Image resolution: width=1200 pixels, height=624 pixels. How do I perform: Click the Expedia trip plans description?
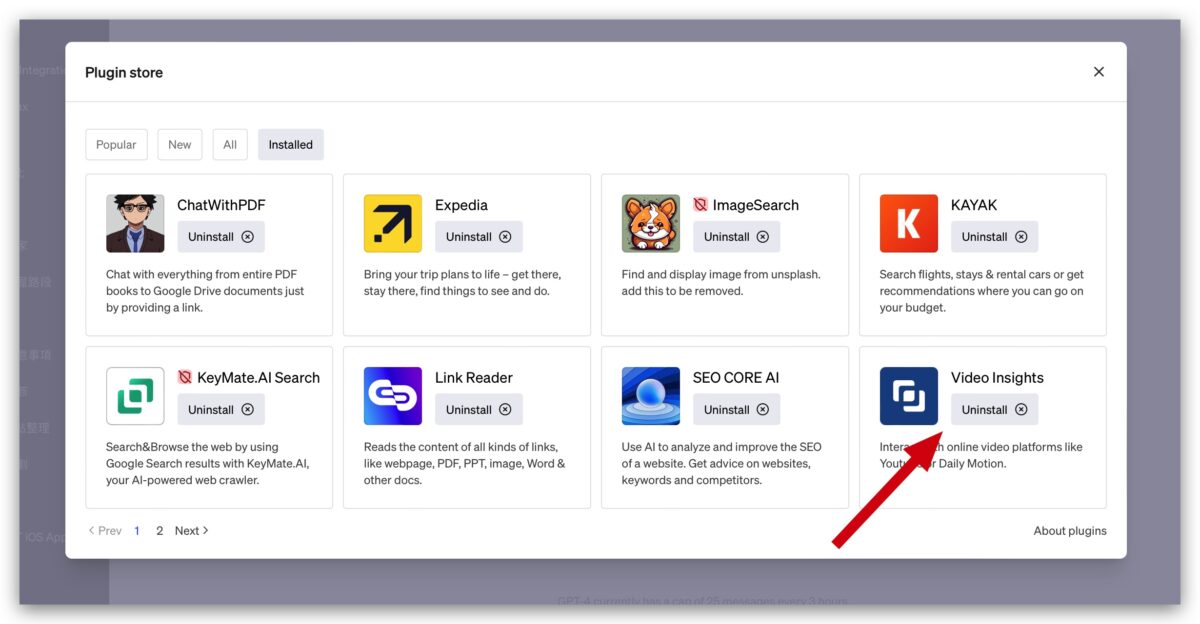[x=463, y=283]
